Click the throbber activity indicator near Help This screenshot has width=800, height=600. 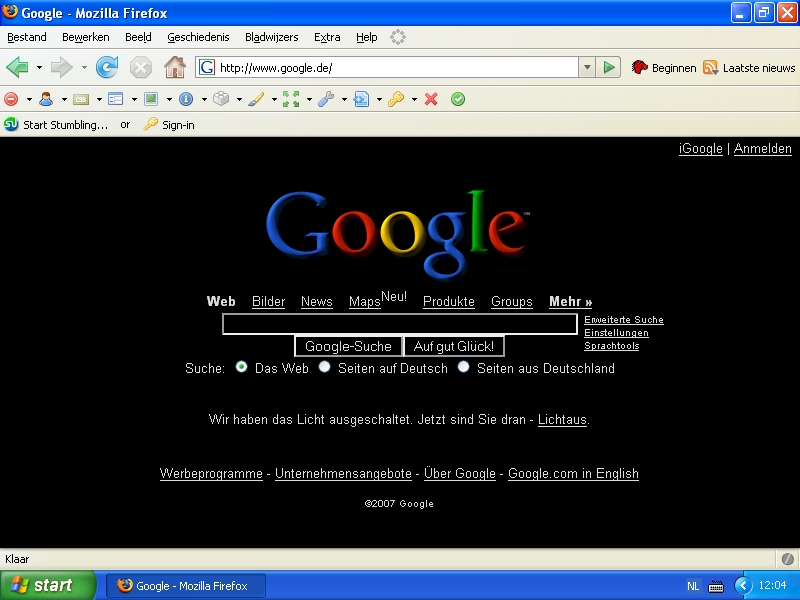tap(398, 37)
